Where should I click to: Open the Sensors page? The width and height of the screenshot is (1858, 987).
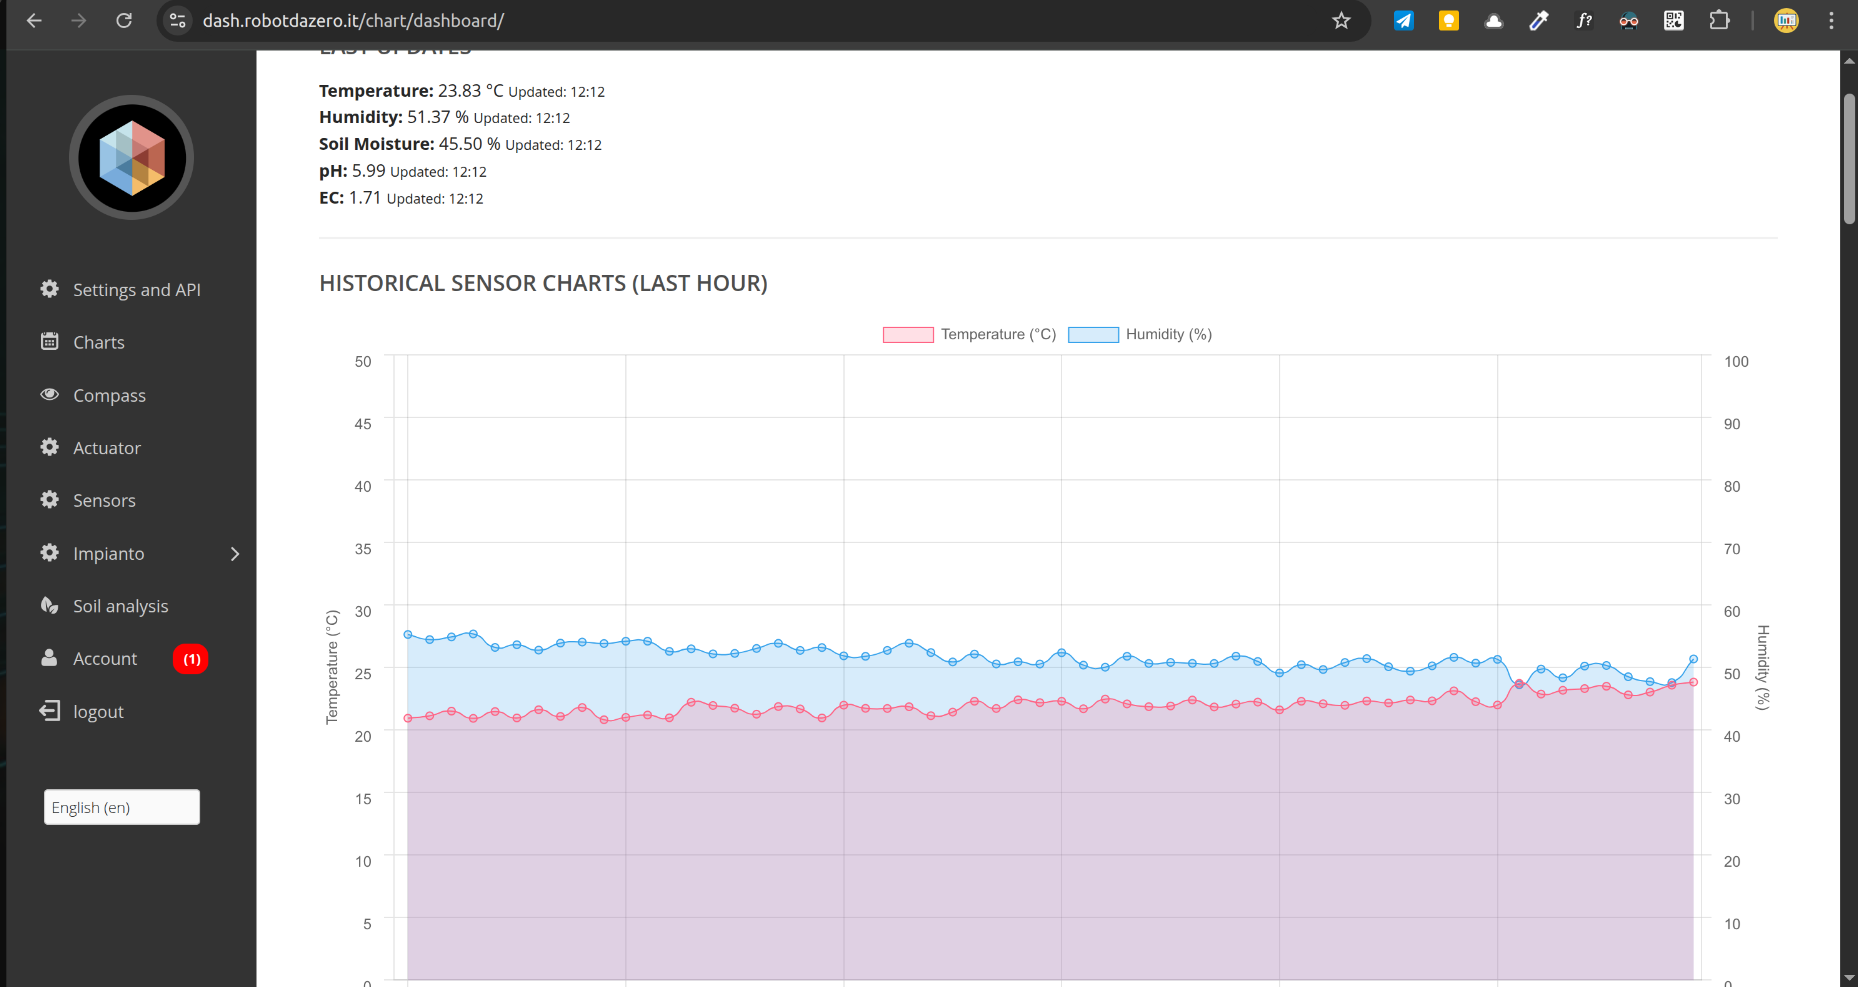104,500
